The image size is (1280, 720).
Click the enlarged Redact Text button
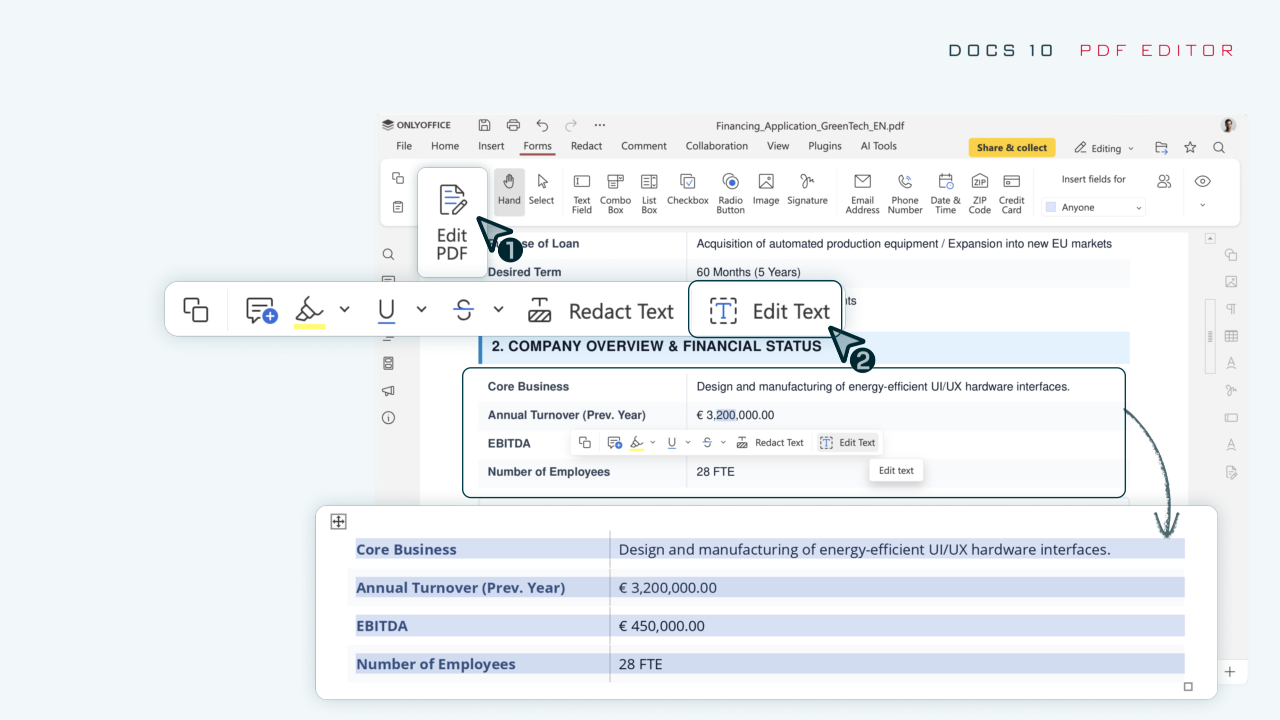pos(600,311)
